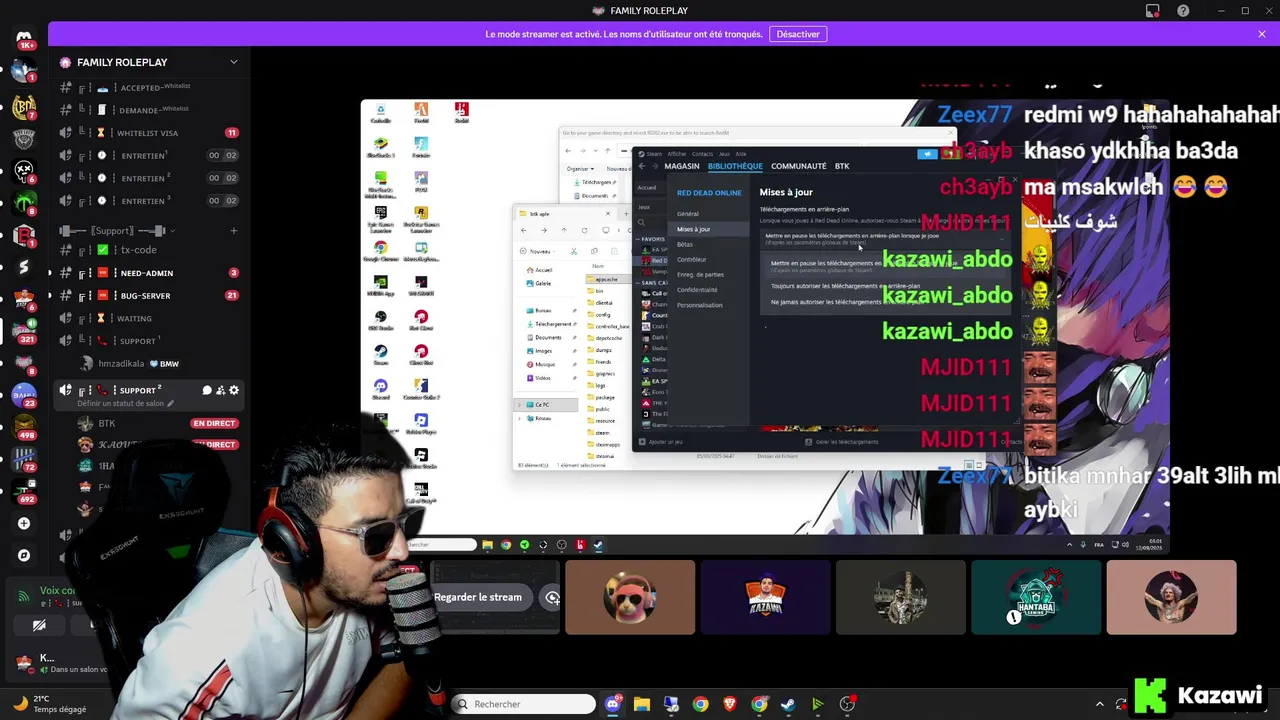Open the S logo server icon
This screenshot has width=1280, height=720.
click(x=24, y=267)
